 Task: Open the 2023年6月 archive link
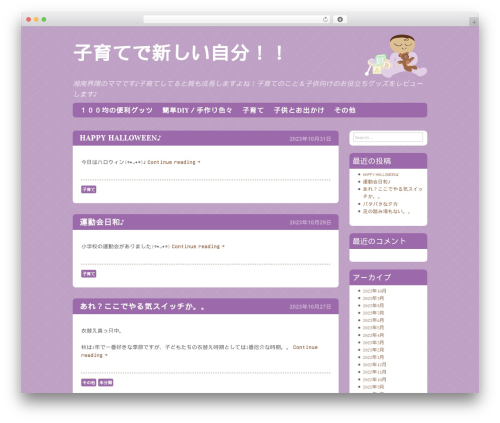point(373,320)
